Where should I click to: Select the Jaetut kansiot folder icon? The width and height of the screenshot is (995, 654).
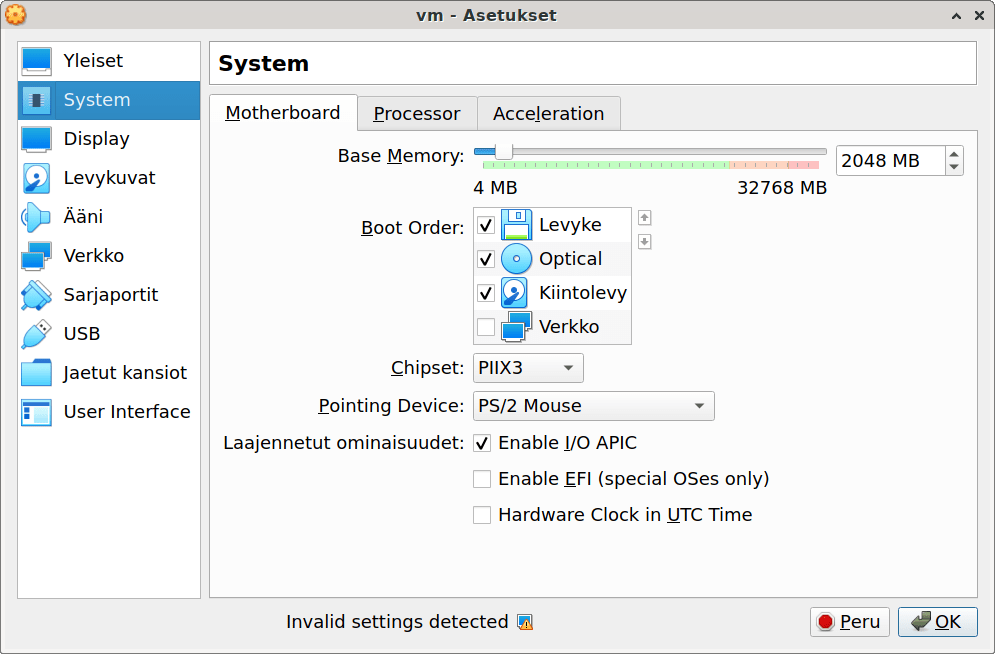point(36,373)
